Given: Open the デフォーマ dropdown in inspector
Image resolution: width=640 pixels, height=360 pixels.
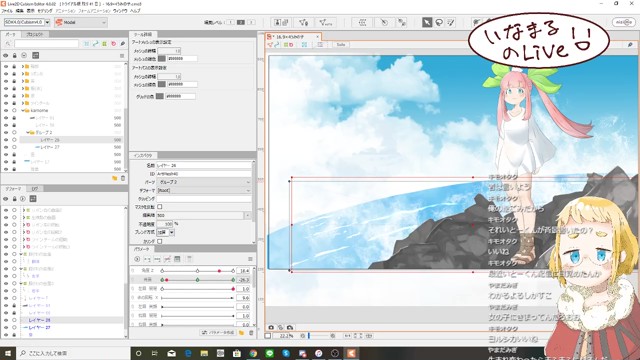Looking at the screenshot, I should pos(204,190).
